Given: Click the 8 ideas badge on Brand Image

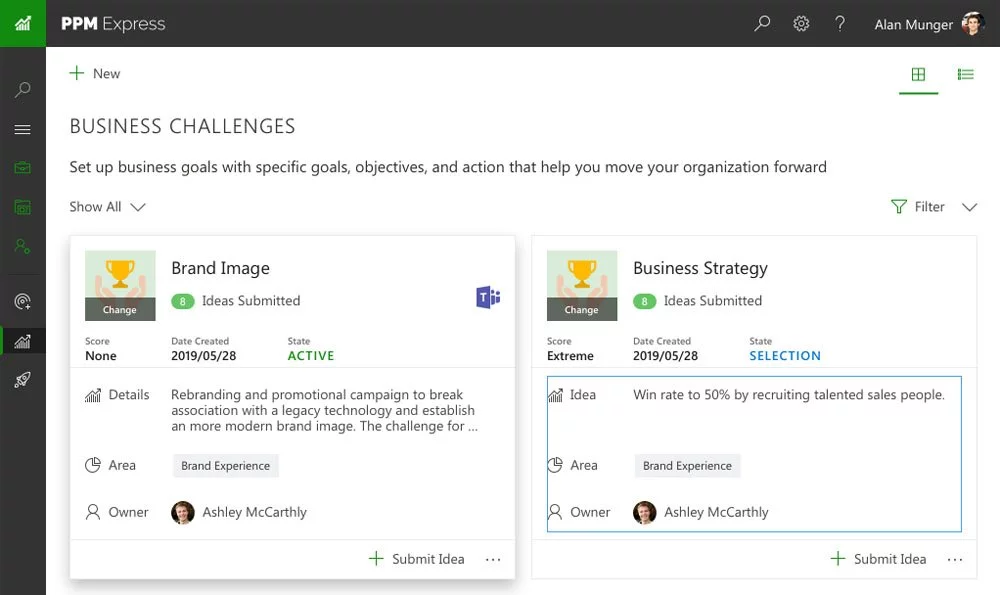Looking at the screenshot, I should click(182, 301).
